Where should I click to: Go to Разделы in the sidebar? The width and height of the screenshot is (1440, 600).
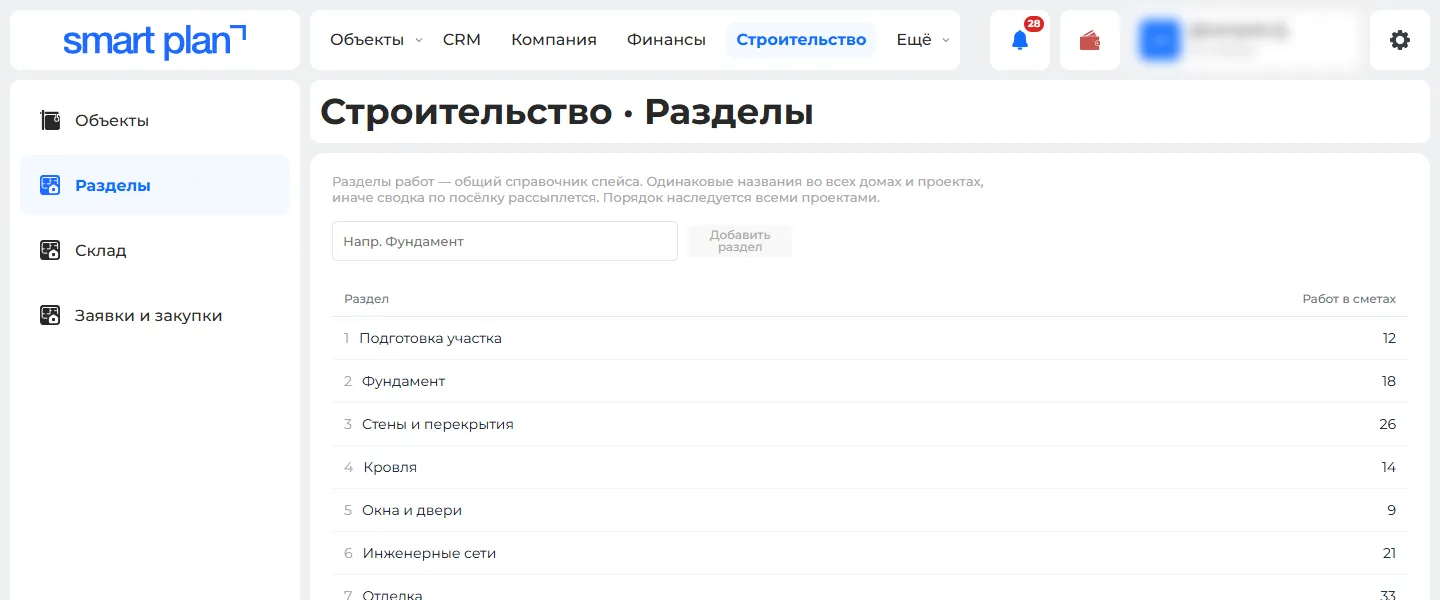(x=155, y=185)
